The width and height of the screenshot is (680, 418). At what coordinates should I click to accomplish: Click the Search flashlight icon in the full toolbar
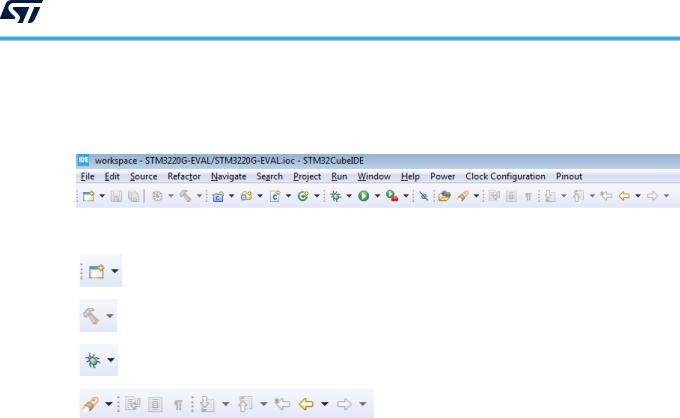[x=462, y=196]
